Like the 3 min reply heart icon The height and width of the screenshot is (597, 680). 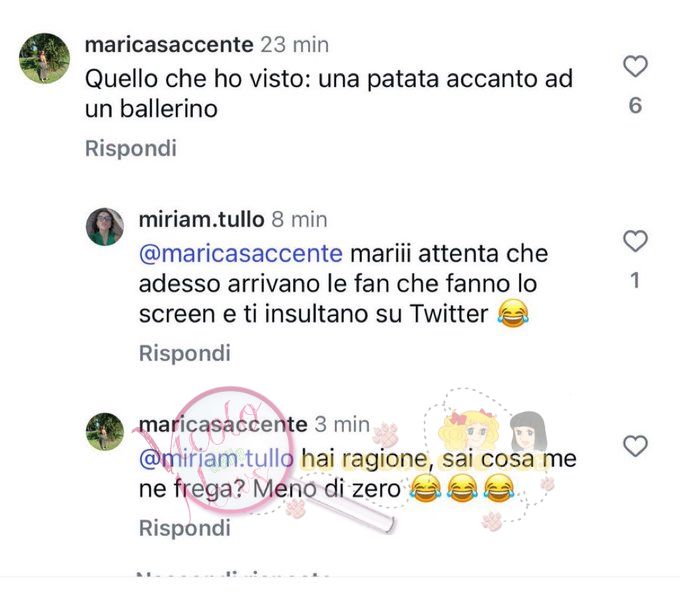point(635,446)
